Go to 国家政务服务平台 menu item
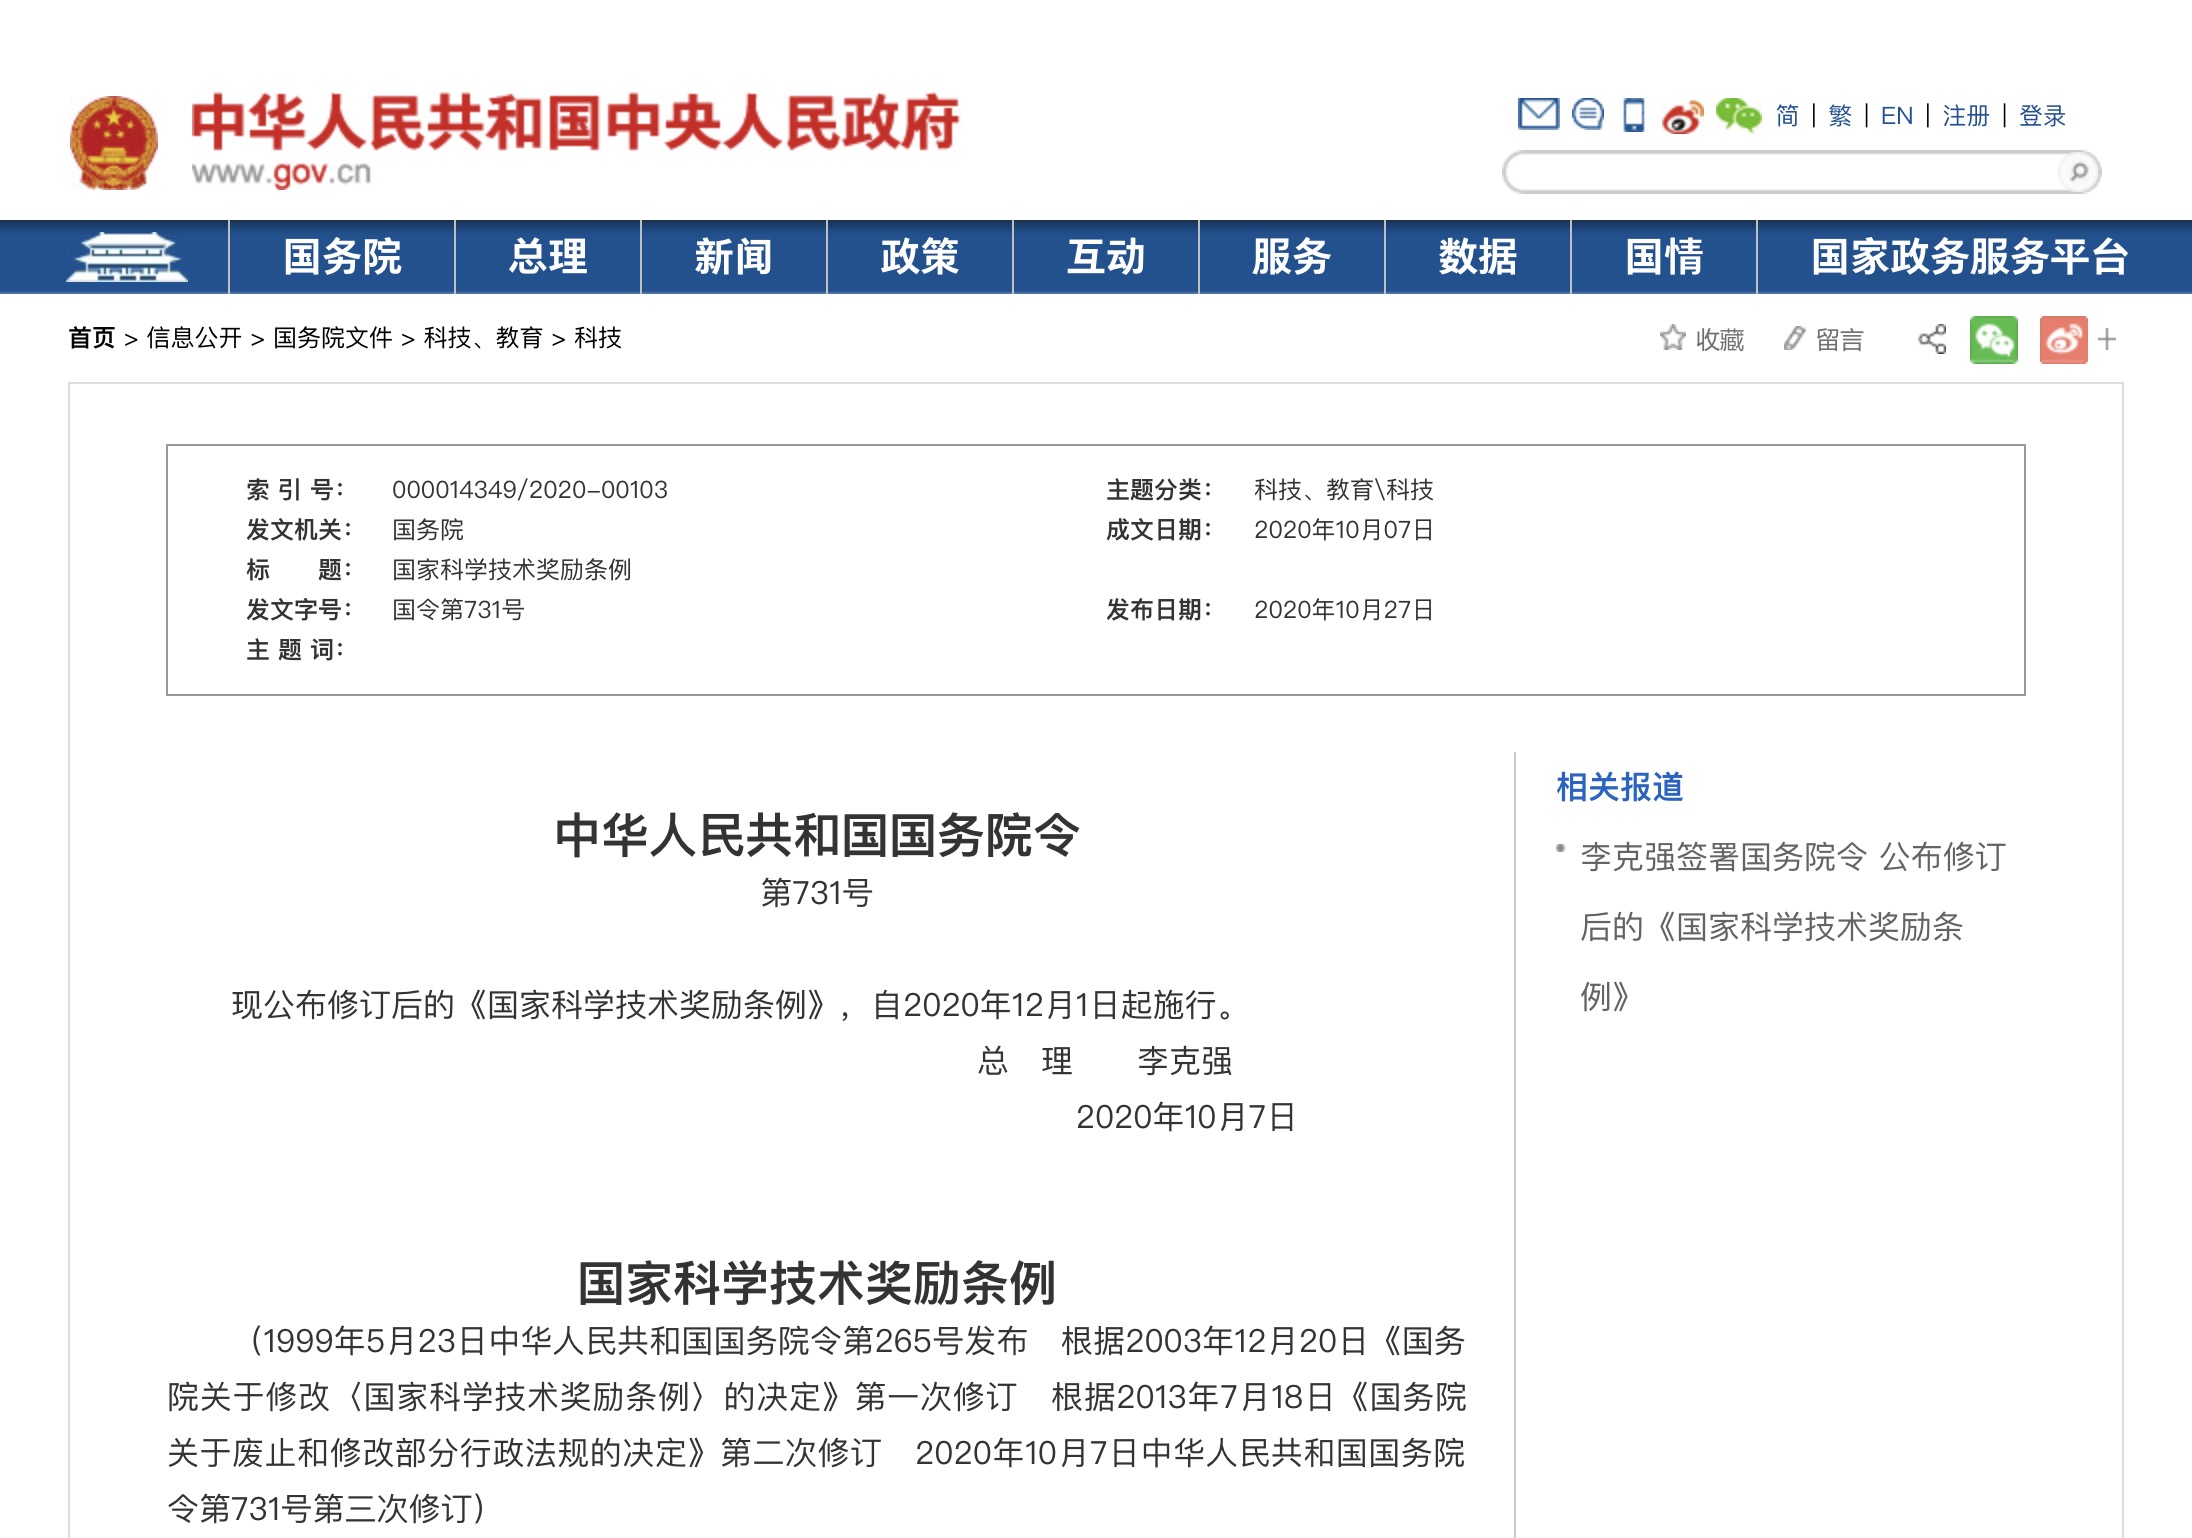2192x1538 pixels. [1969, 257]
